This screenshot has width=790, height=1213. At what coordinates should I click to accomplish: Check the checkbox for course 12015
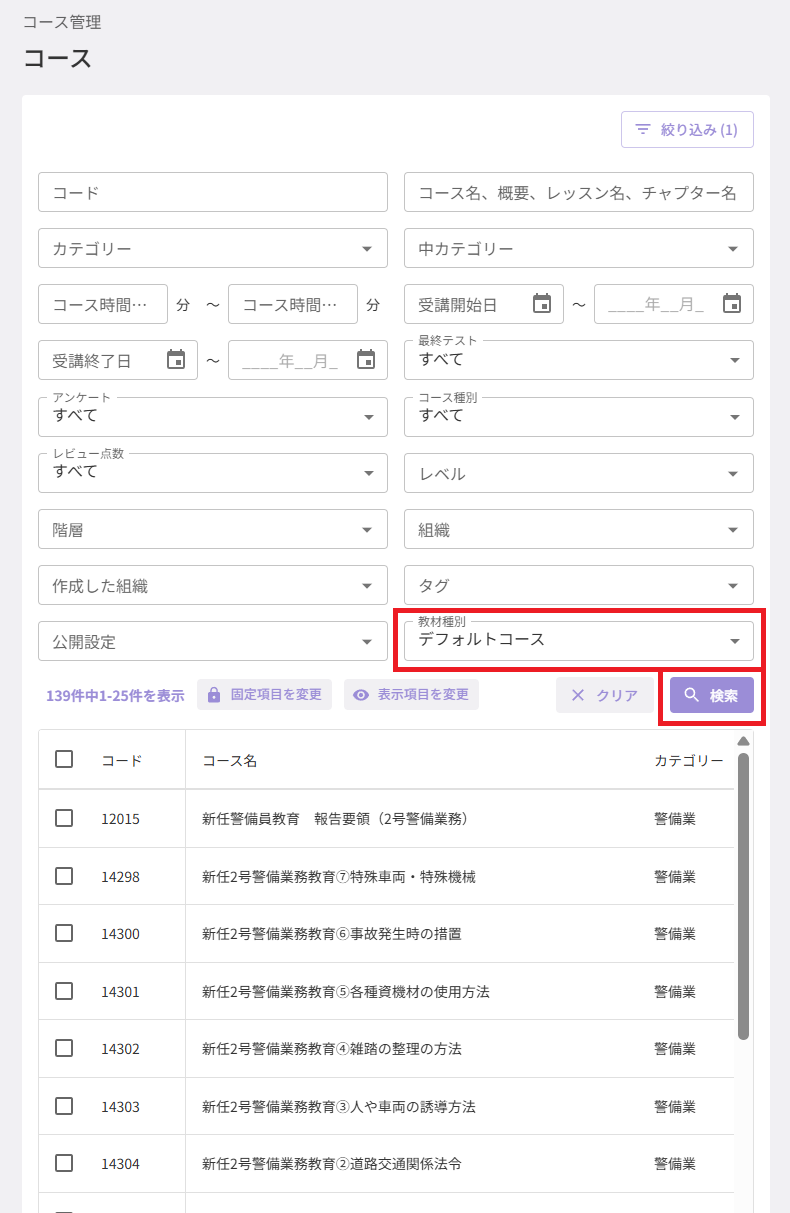[64, 818]
